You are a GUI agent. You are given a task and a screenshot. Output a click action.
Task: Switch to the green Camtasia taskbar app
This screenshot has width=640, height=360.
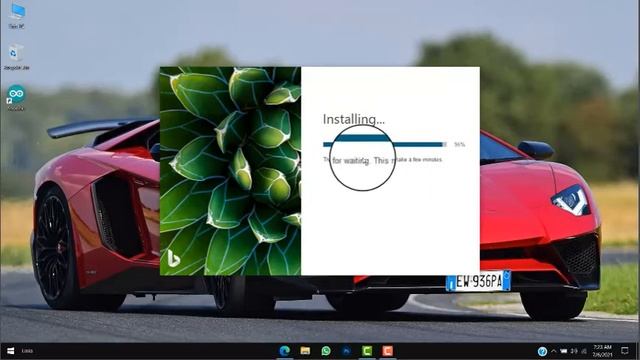coord(367,351)
